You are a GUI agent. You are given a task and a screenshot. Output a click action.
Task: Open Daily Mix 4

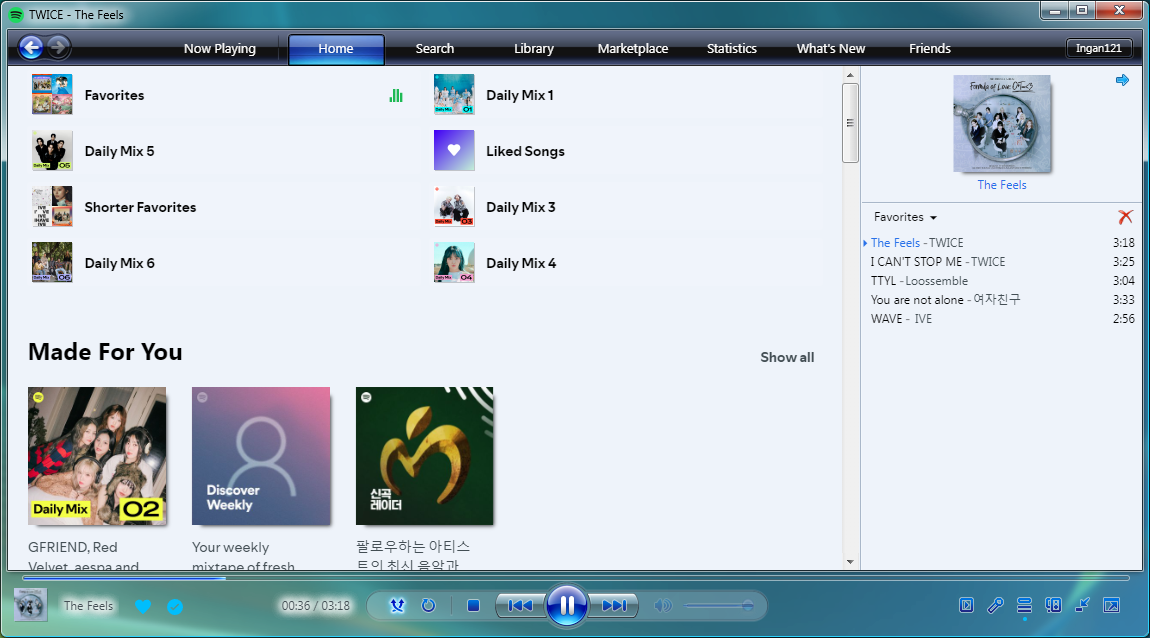click(x=627, y=263)
